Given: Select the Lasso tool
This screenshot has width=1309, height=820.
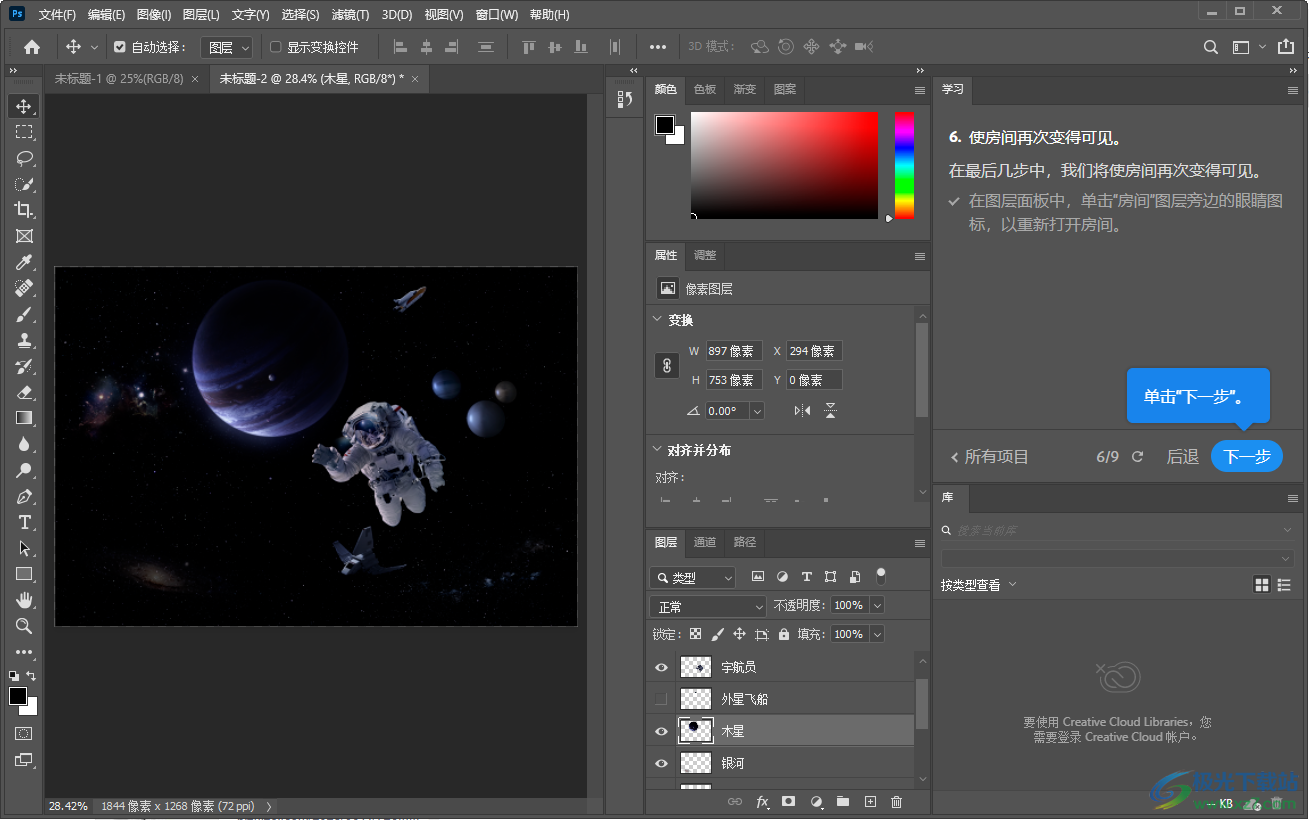Looking at the screenshot, I should [24, 157].
